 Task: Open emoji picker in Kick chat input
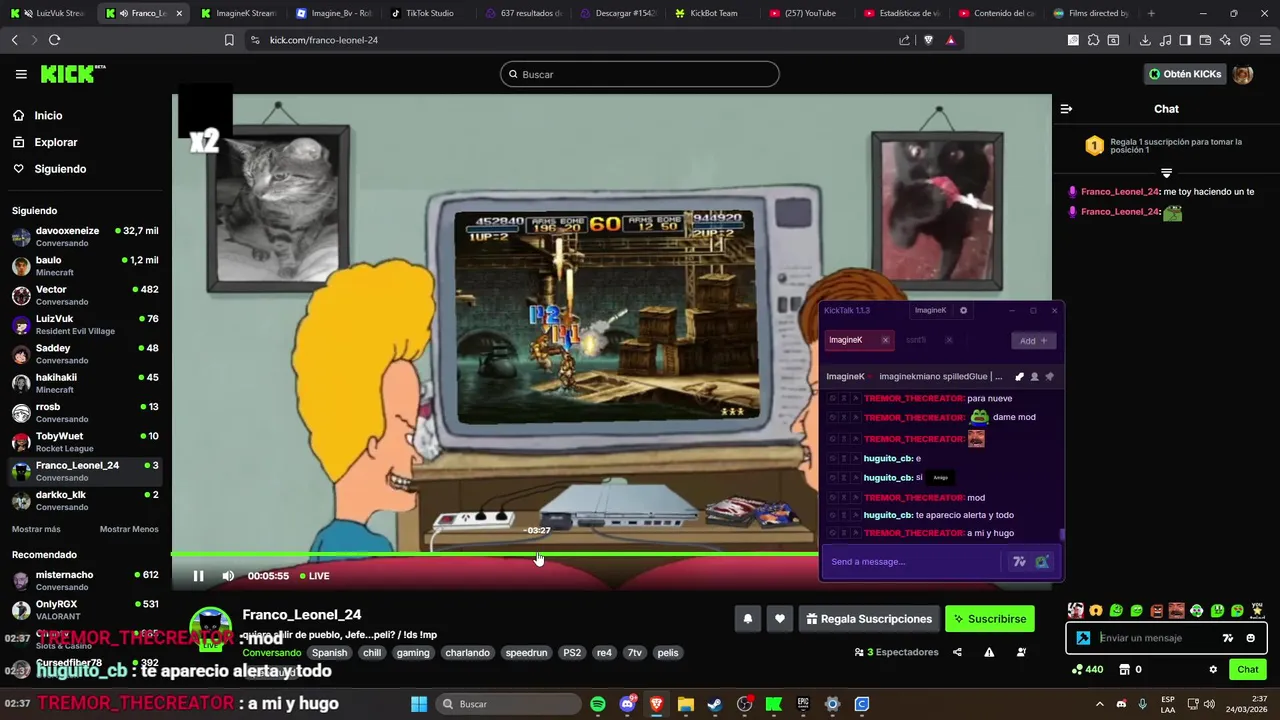click(1250, 638)
